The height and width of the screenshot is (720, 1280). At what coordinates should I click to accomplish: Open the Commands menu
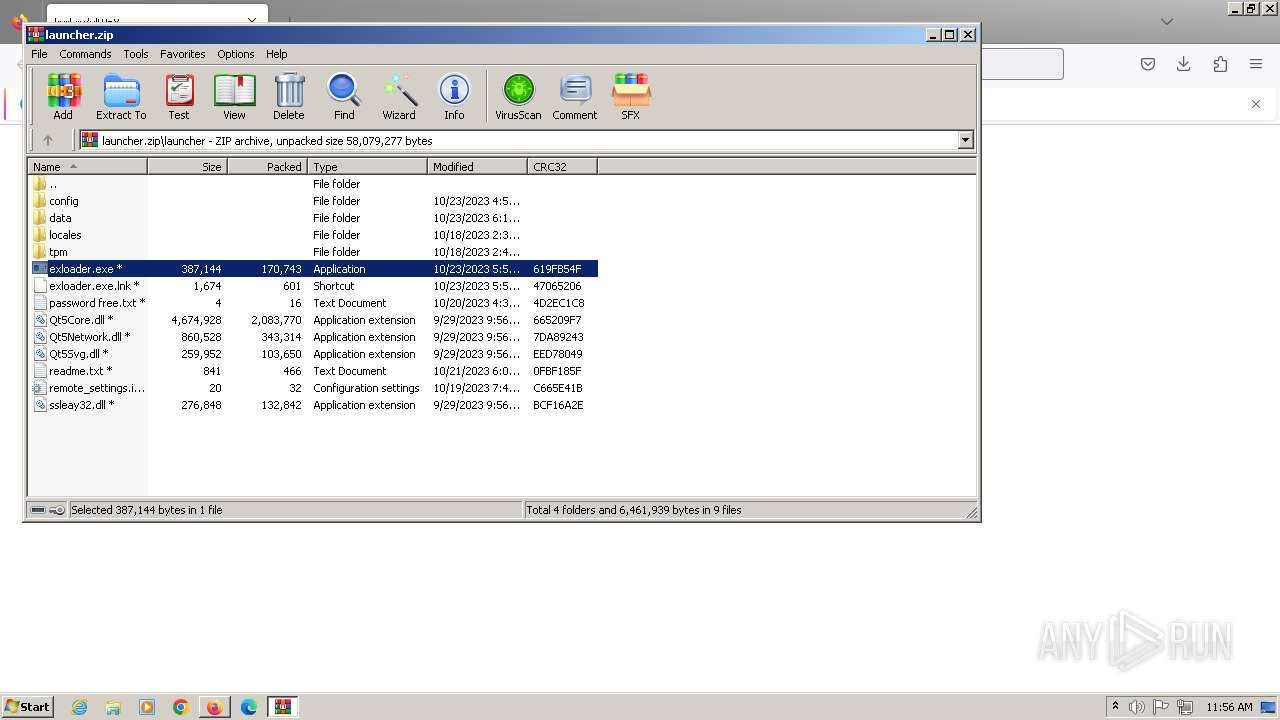tap(85, 54)
